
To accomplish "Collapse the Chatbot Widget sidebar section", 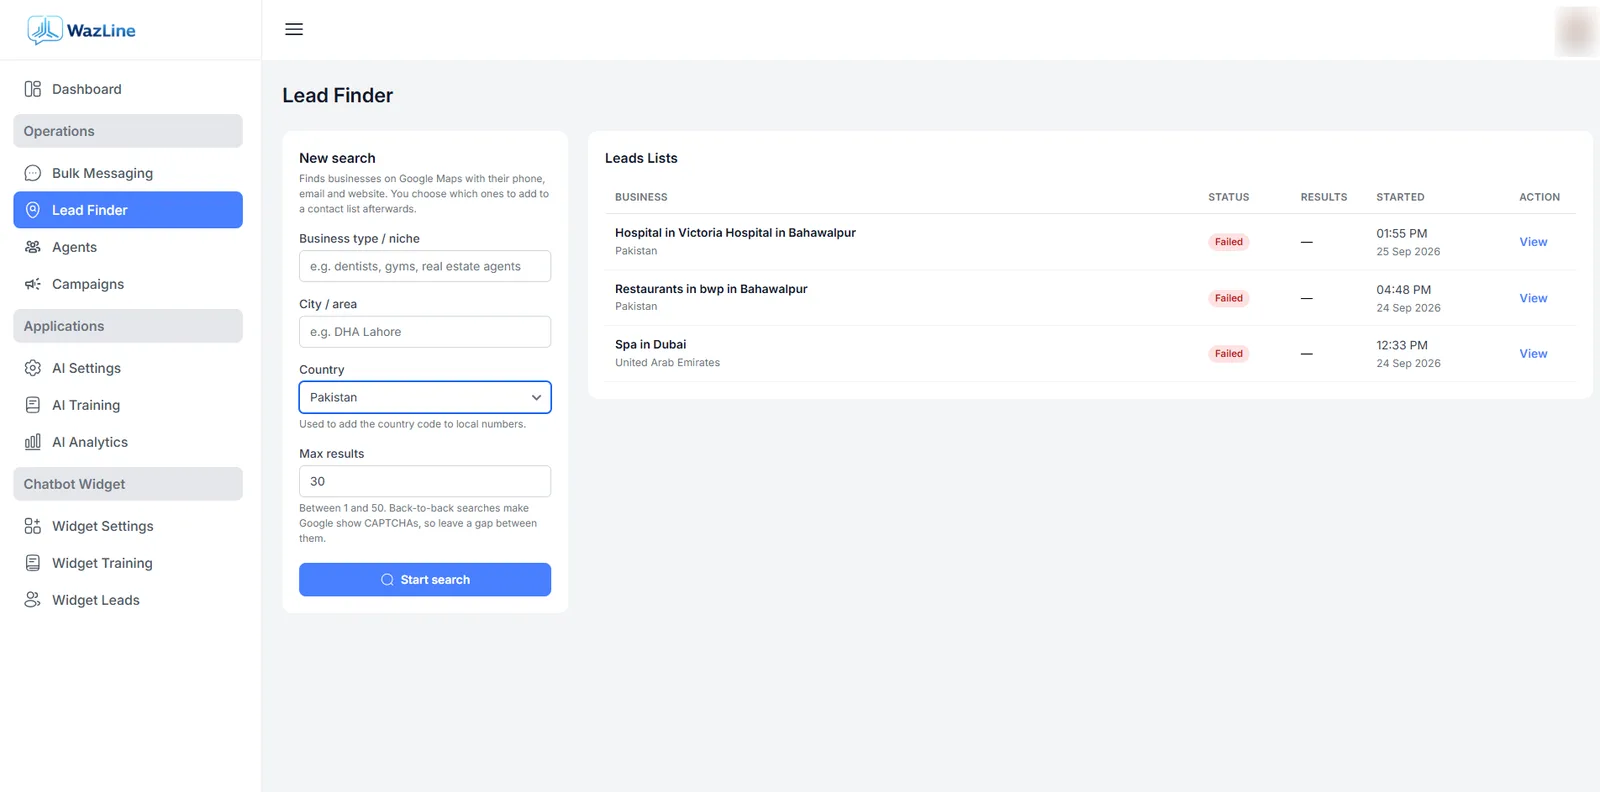I will click(128, 484).
